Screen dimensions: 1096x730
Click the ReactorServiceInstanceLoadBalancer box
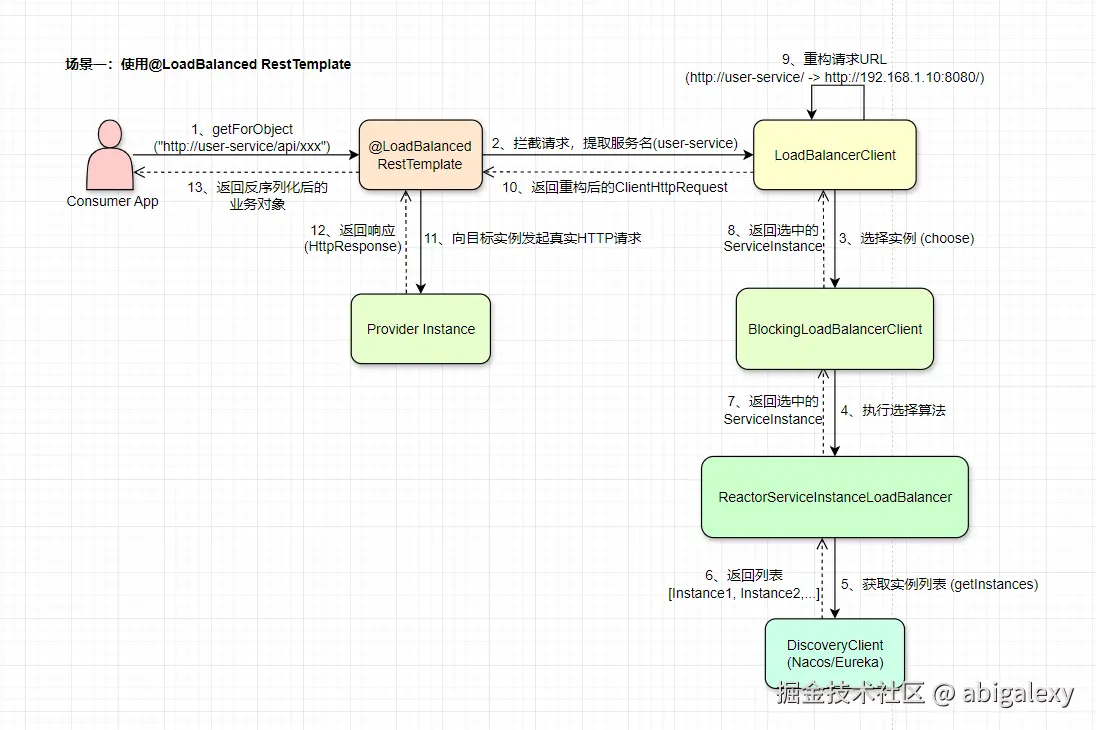coord(834,496)
